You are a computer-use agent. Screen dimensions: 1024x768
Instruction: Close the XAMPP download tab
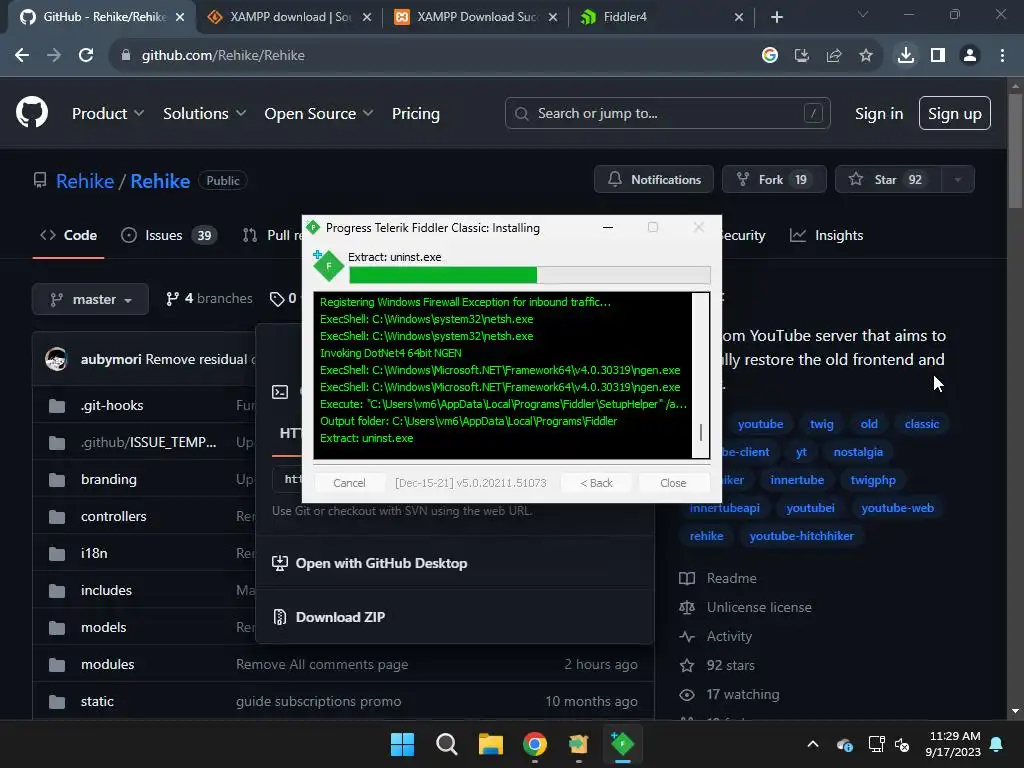(367, 17)
